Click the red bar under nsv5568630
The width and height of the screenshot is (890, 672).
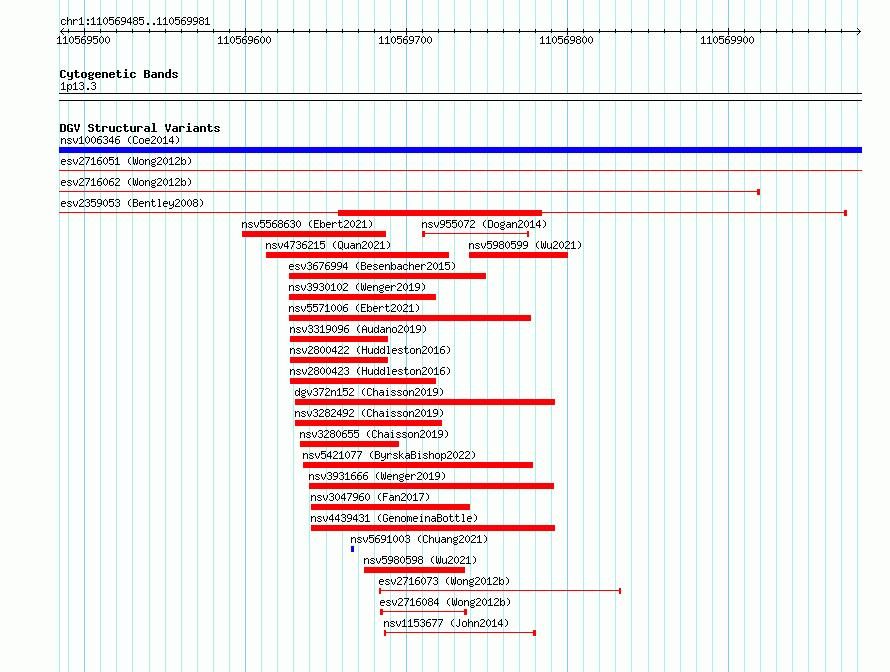click(314, 234)
